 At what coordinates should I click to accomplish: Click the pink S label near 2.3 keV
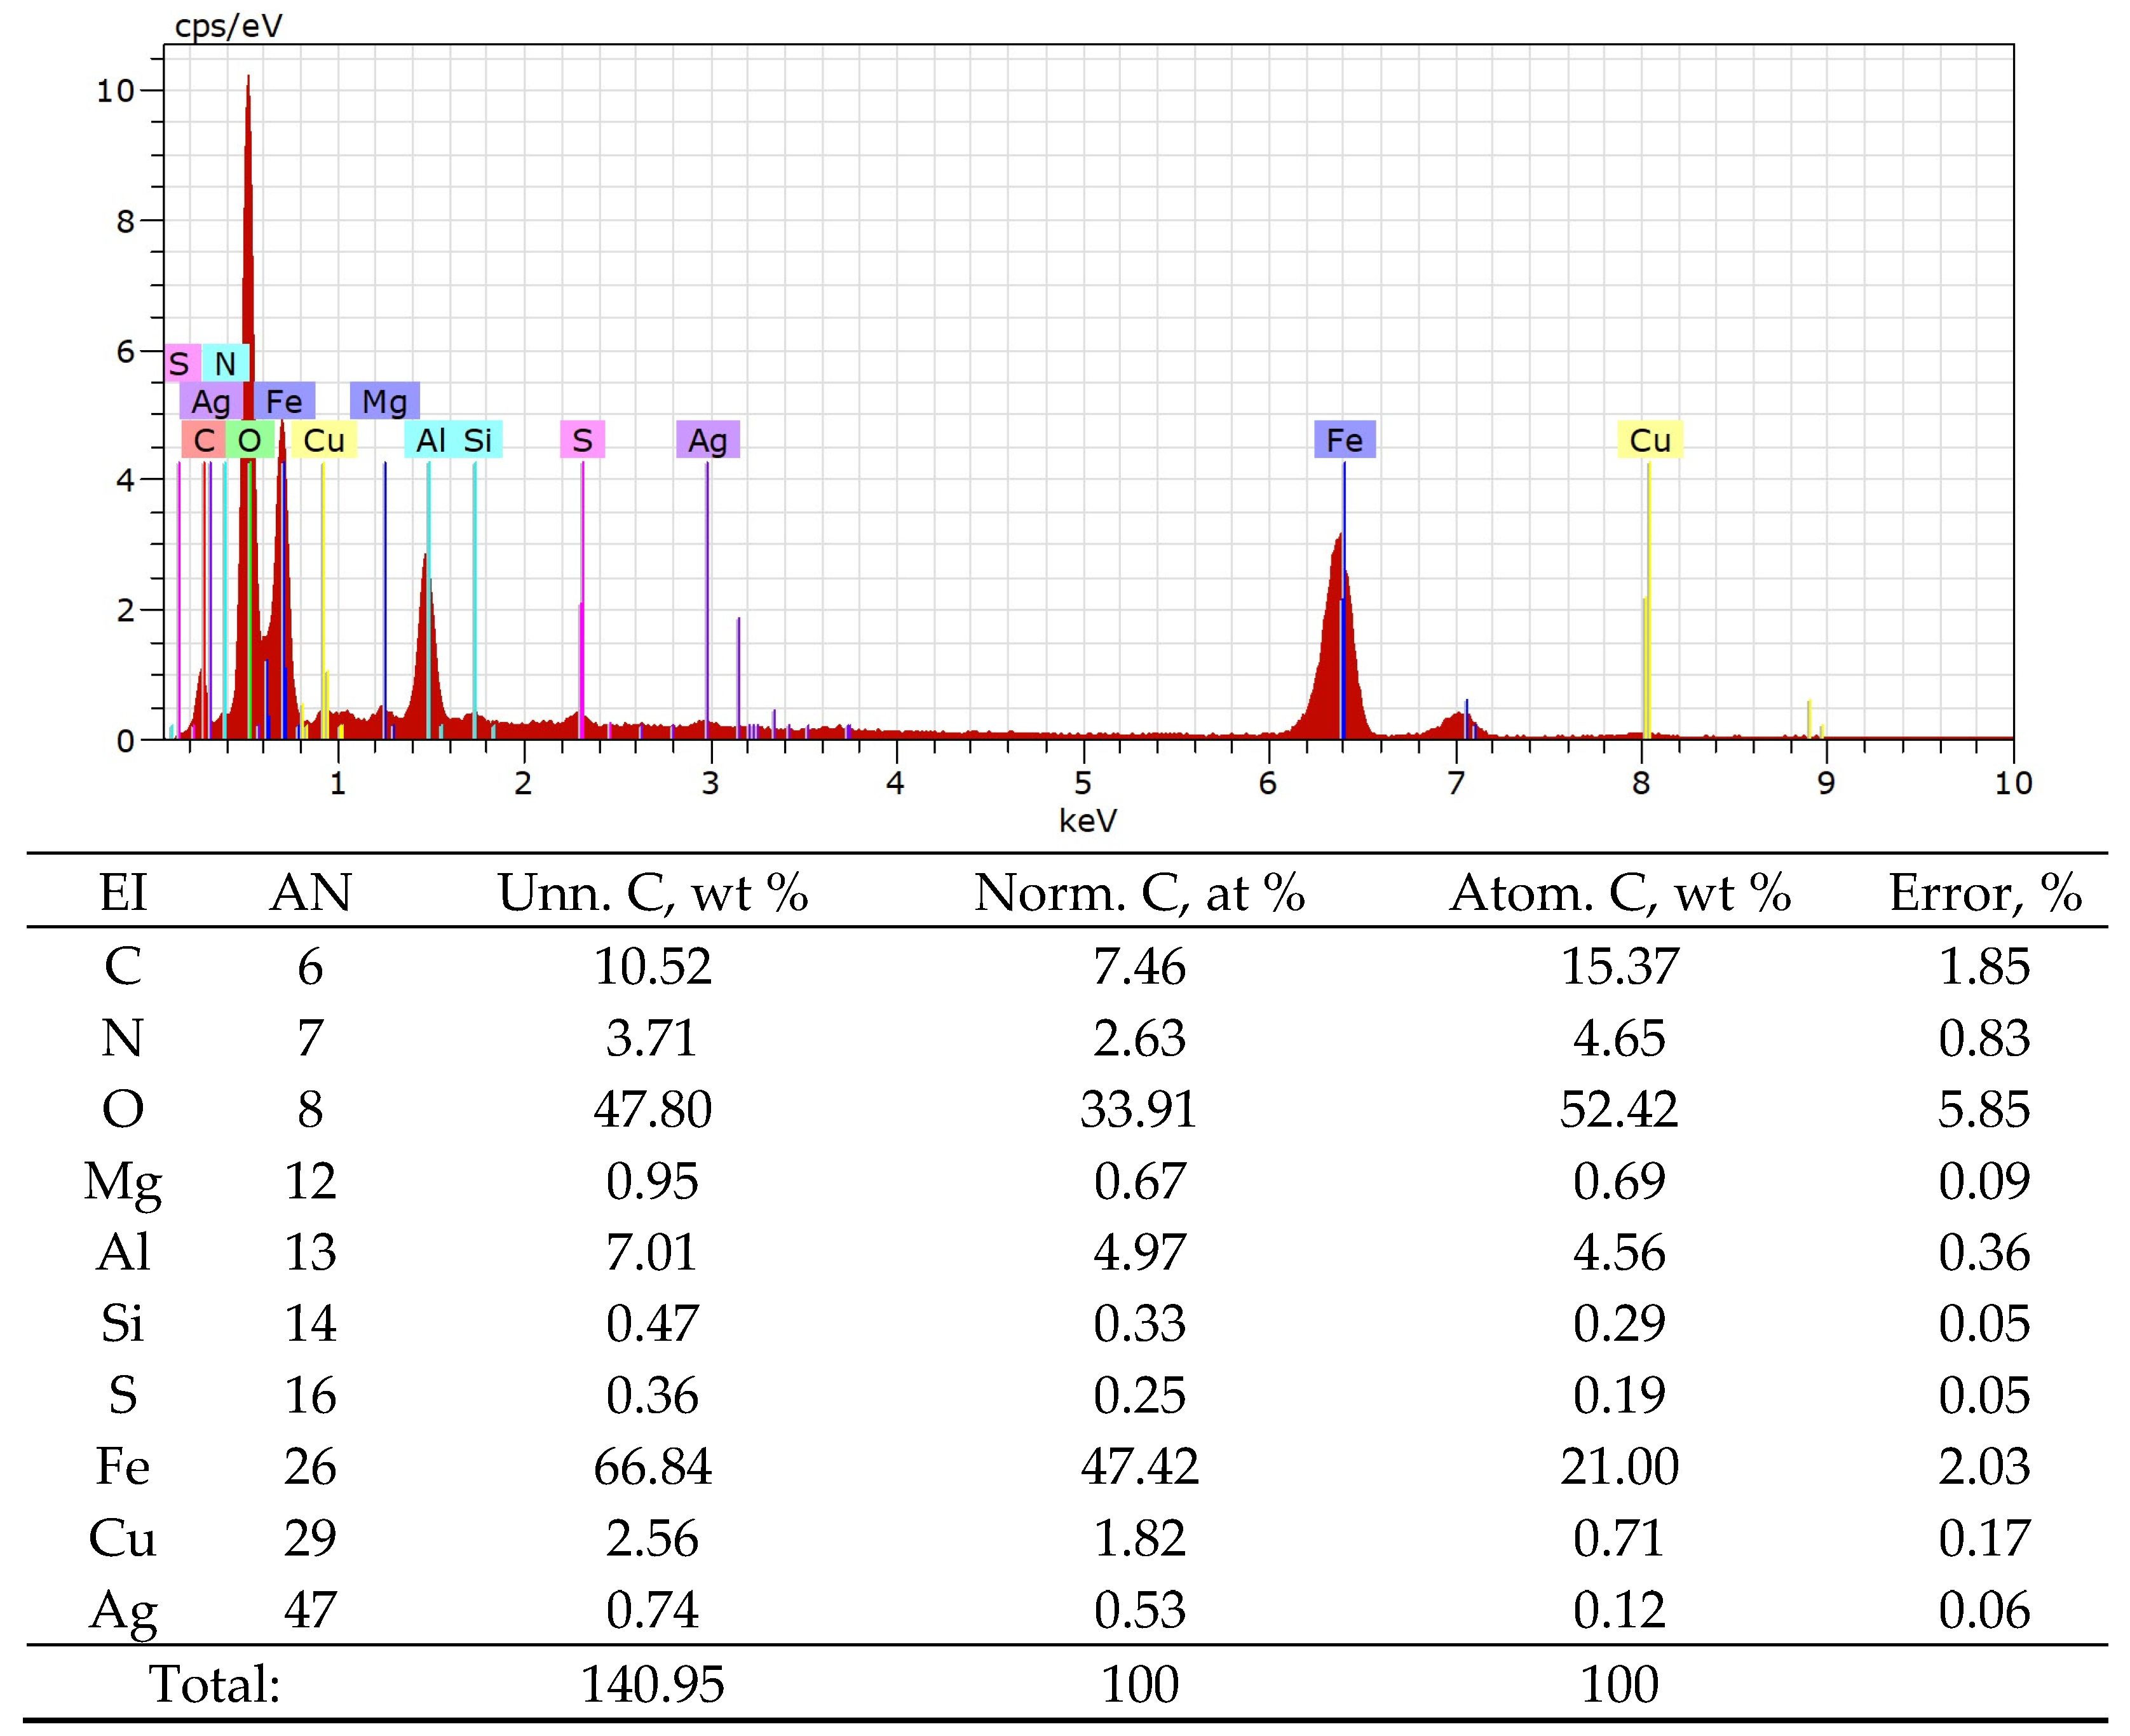tap(582, 440)
